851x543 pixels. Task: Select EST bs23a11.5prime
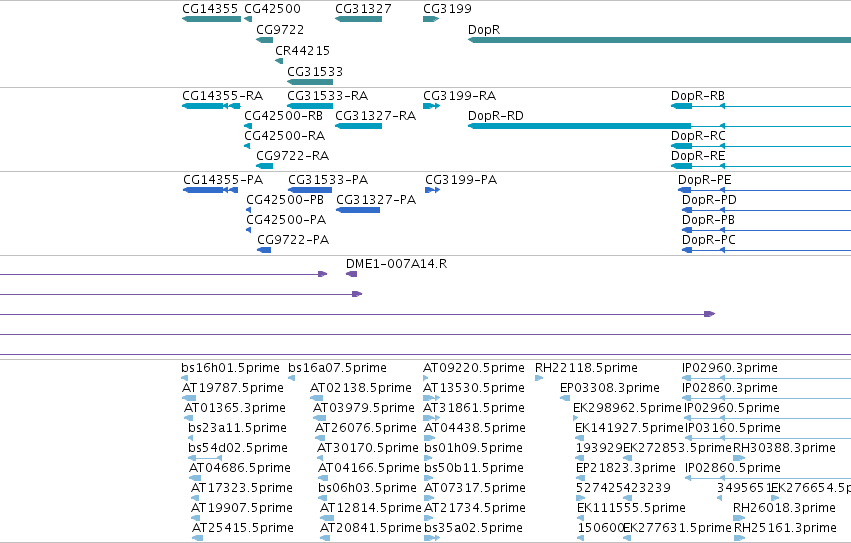tap(192, 438)
